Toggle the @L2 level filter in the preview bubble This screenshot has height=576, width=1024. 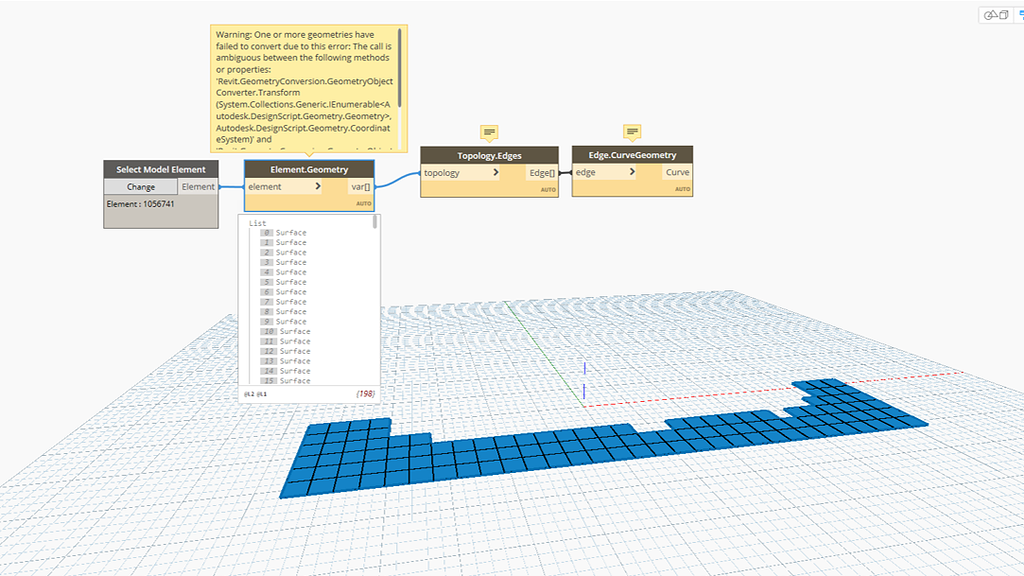(248, 393)
